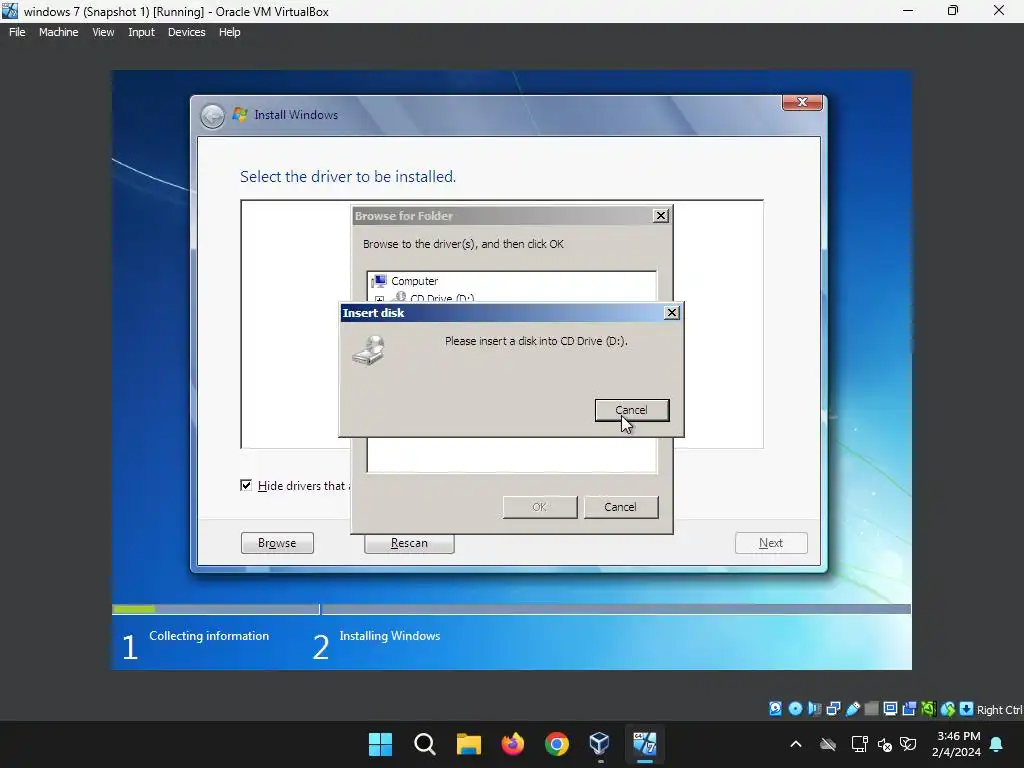
Task: Launch Firefox from the taskbar
Action: [513, 744]
